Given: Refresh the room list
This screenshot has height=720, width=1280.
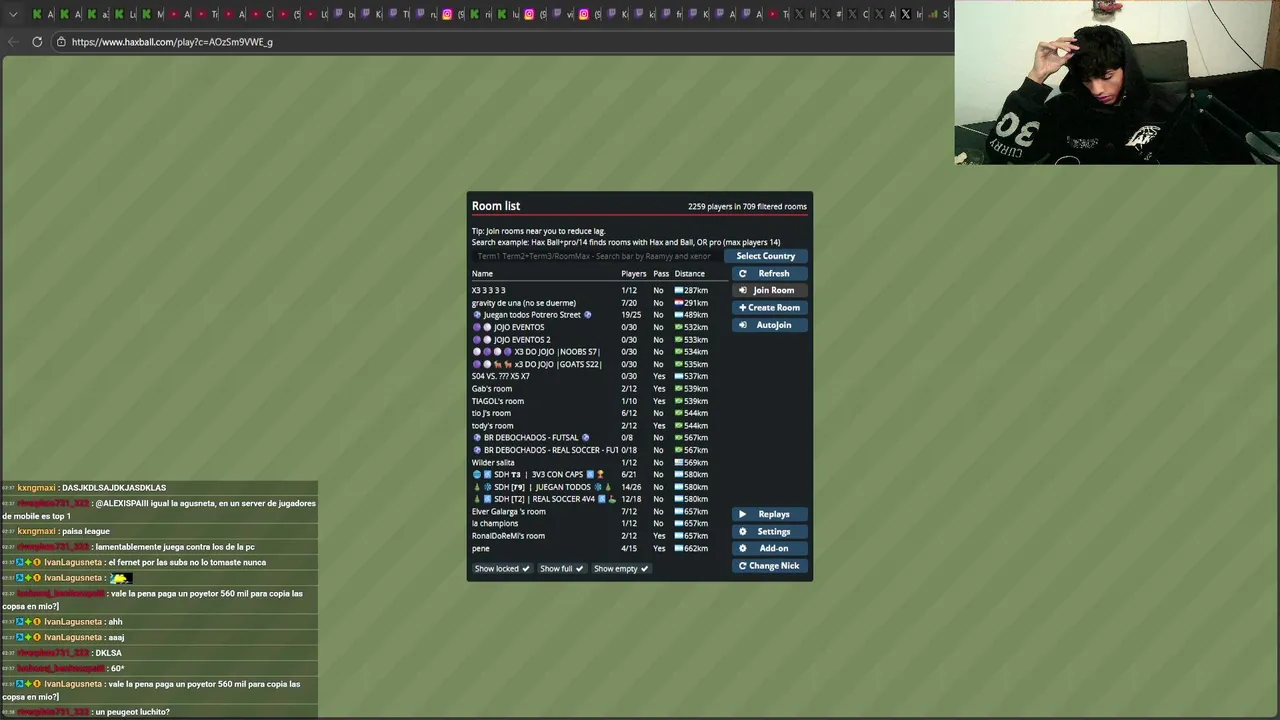Looking at the screenshot, I should point(769,274).
